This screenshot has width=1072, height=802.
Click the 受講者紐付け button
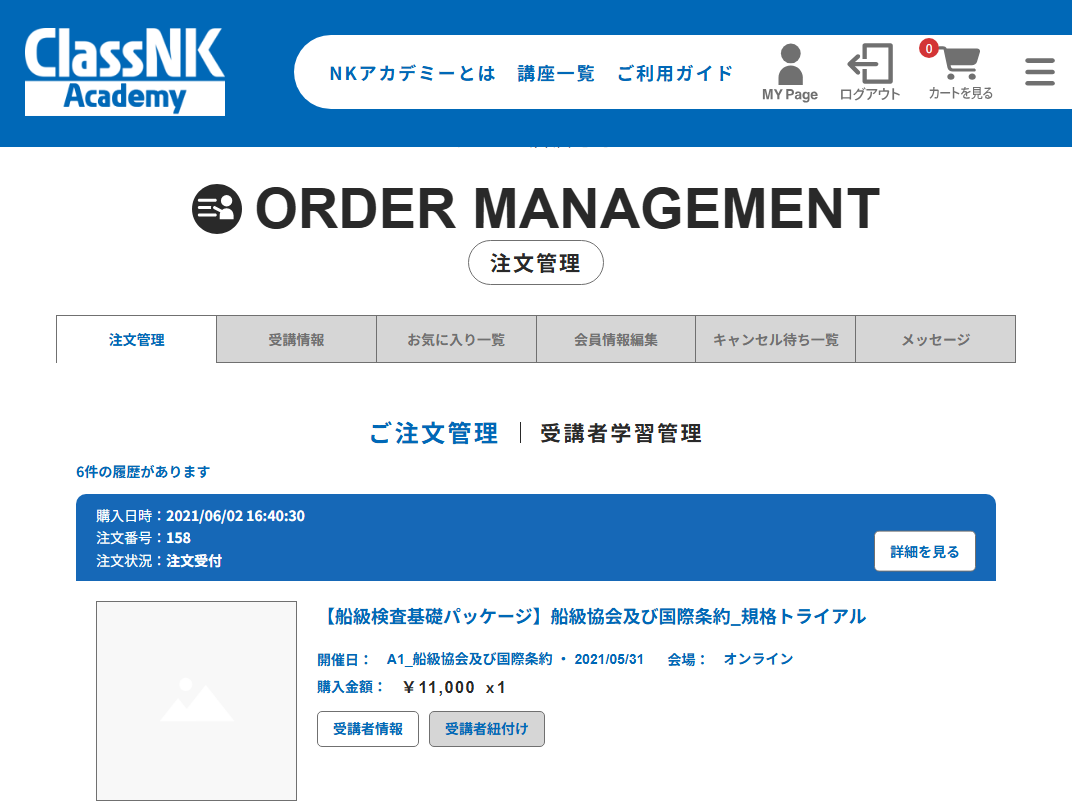click(487, 729)
